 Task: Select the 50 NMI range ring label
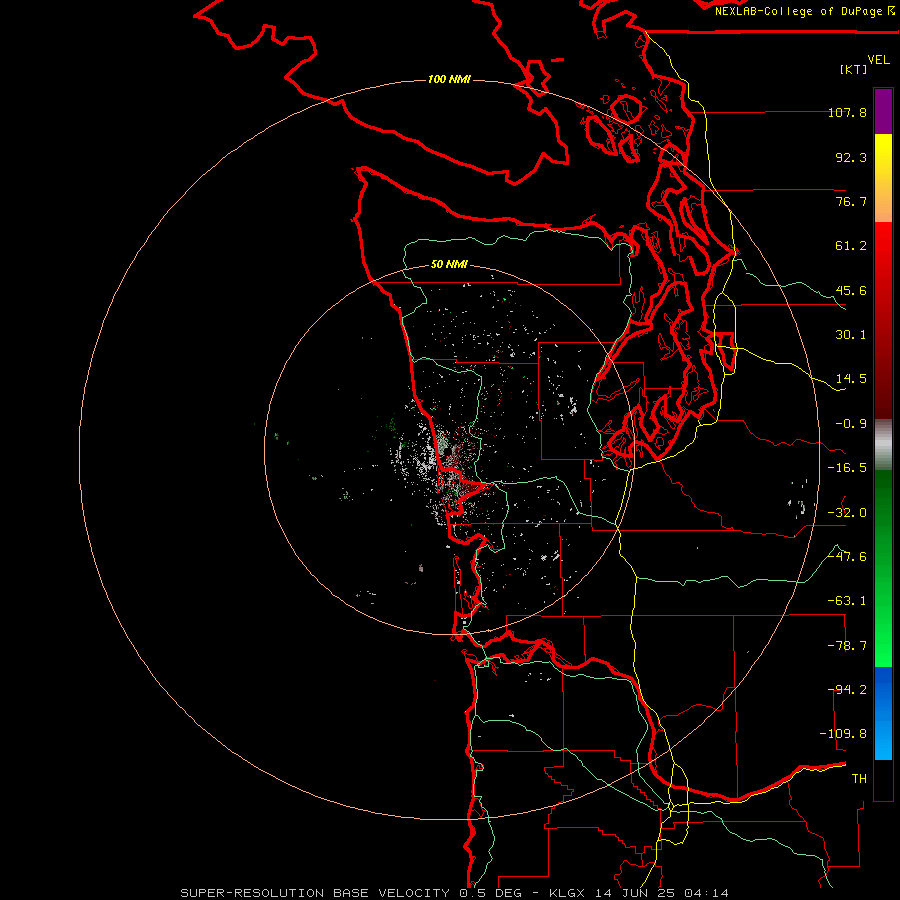point(449,264)
